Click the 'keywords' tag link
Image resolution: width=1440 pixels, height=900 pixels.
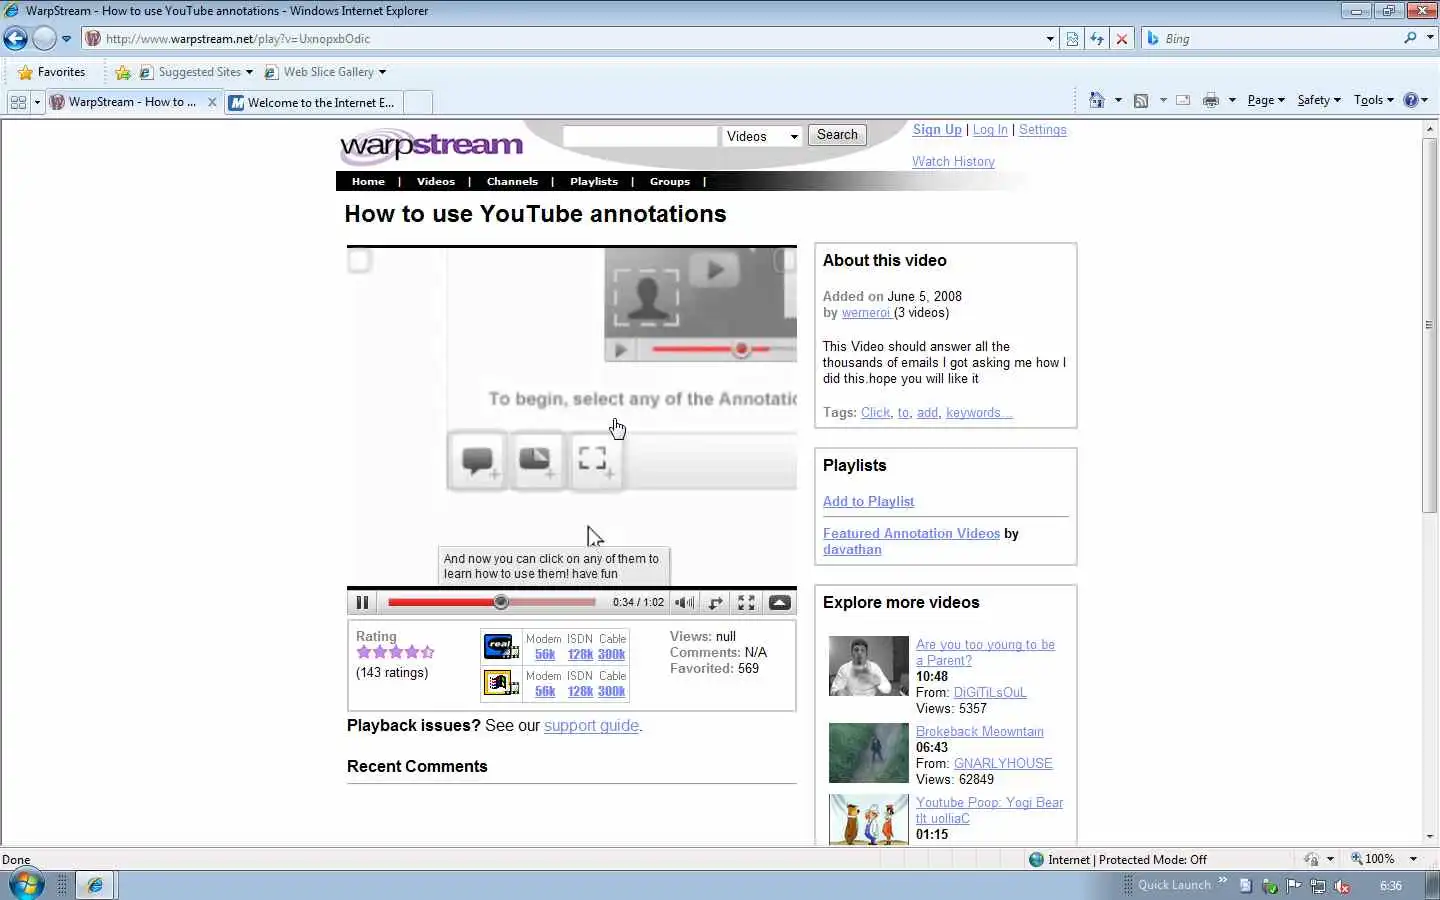pyautogui.click(x=977, y=413)
